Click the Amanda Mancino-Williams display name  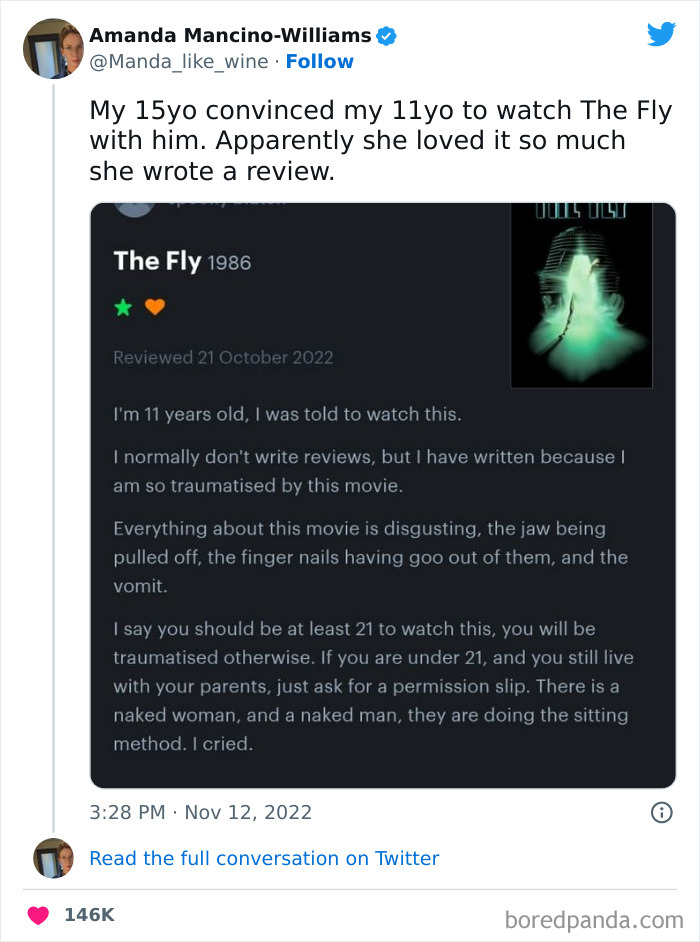tap(230, 35)
